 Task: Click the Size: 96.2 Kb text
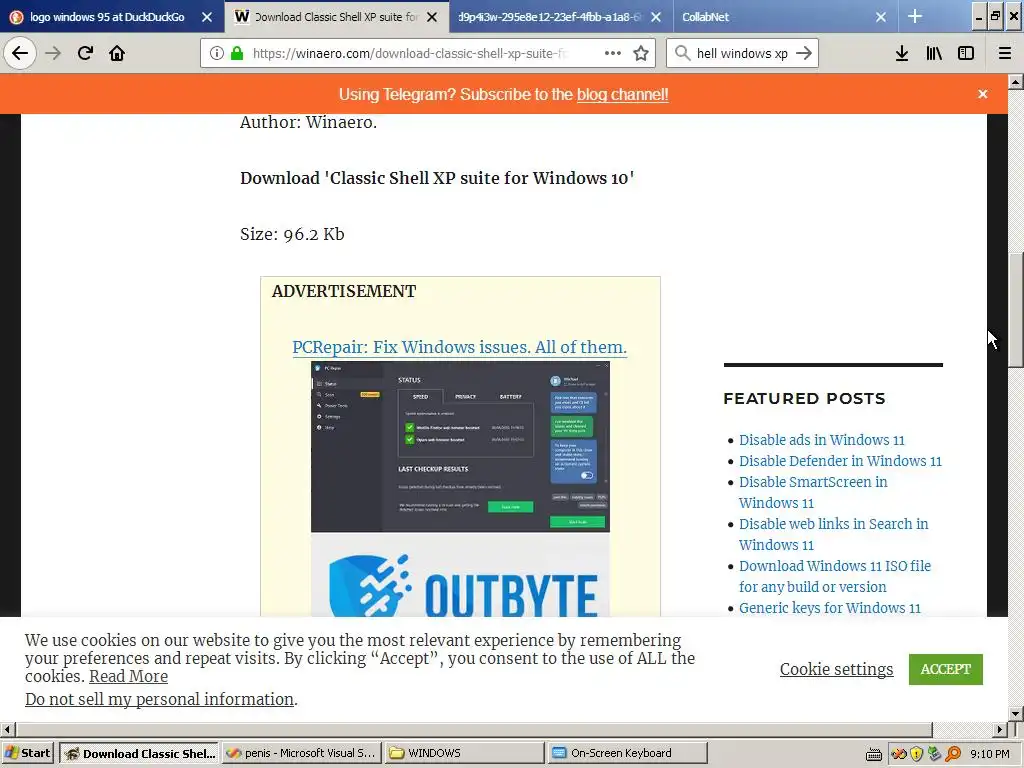coord(292,234)
